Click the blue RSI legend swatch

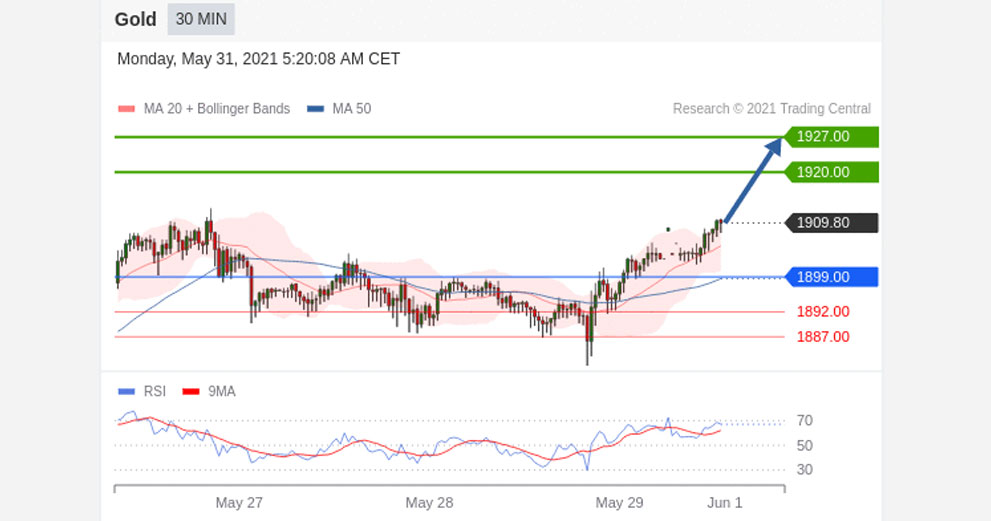[126, 392]
